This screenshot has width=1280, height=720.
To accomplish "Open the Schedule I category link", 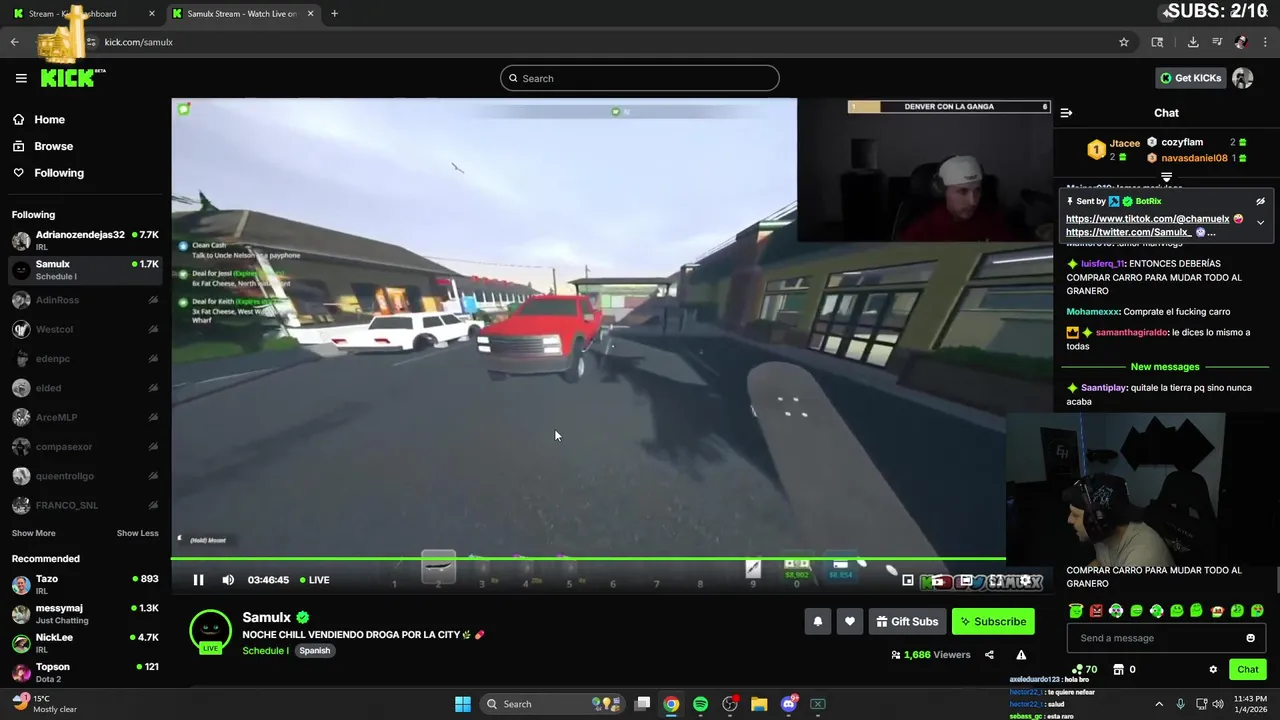I will (x=265, y=651).
